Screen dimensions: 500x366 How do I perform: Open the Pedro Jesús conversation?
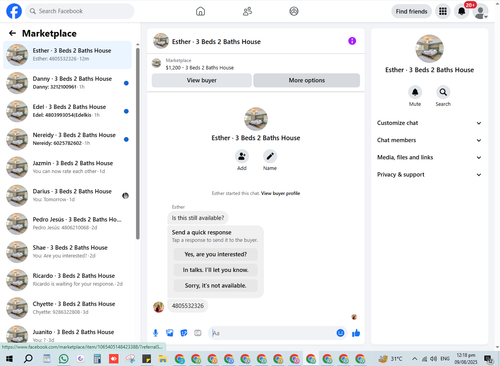point(68,224)
